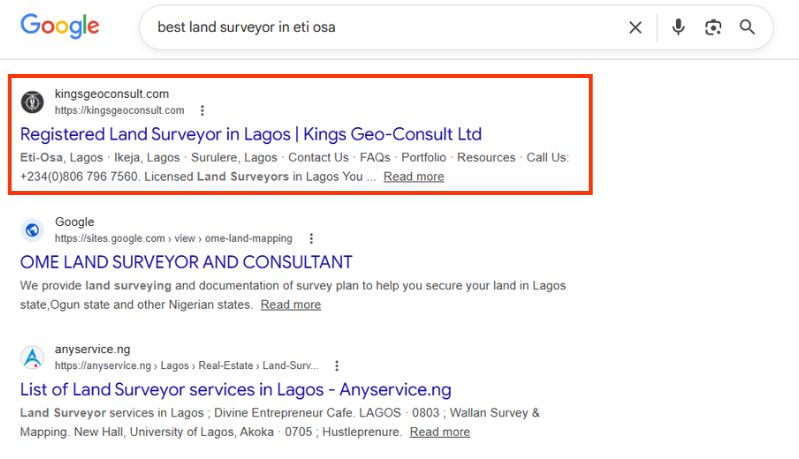Click the sites.google.com globe favicon
The height and width of the screenshot is (459, 799).
(32, 230)
